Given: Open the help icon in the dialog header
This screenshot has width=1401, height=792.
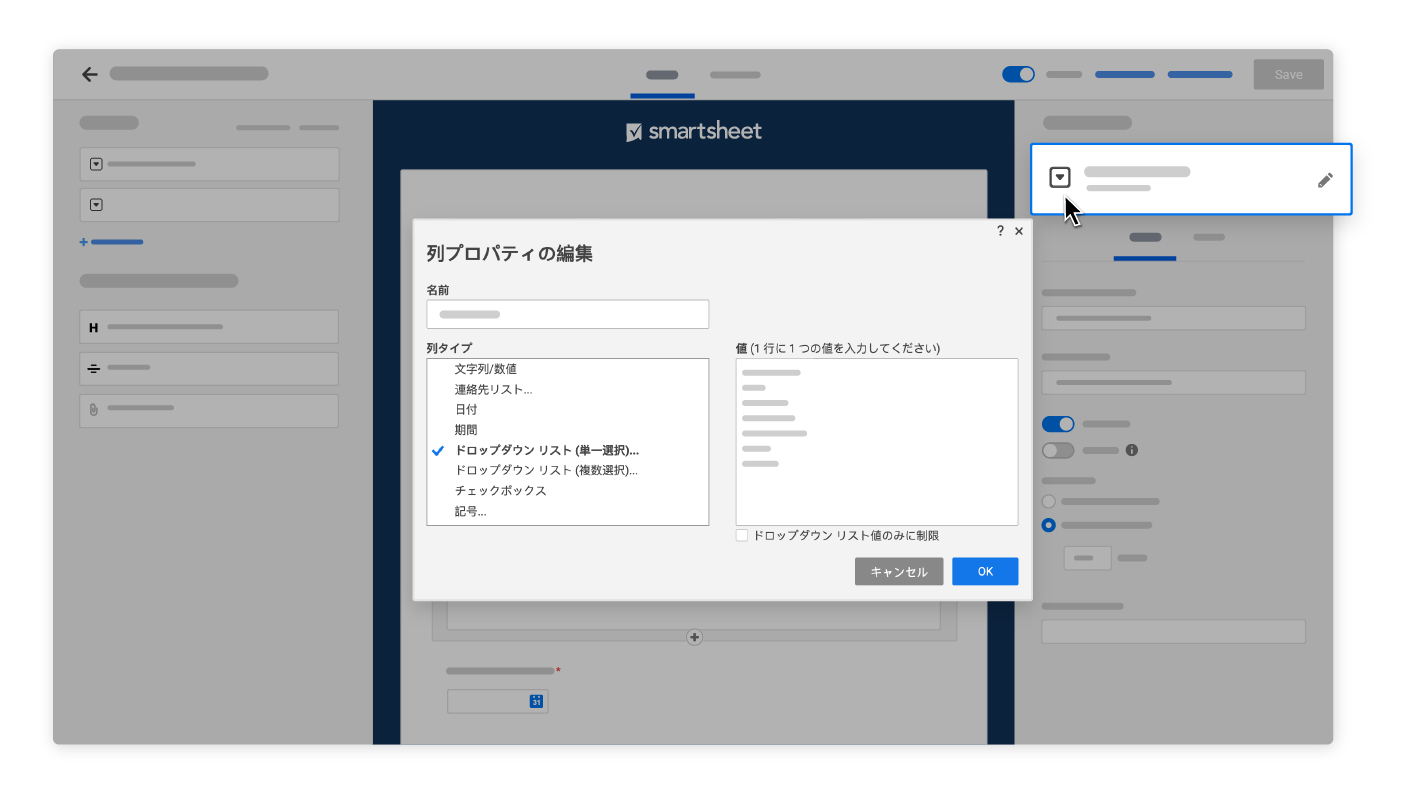Looking at the screenshot, I should 999,231.
